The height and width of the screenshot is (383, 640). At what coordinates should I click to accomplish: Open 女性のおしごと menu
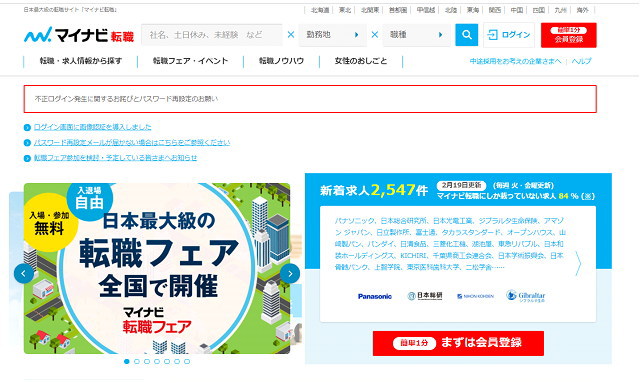pyautogui.click(x=361, y=61)
